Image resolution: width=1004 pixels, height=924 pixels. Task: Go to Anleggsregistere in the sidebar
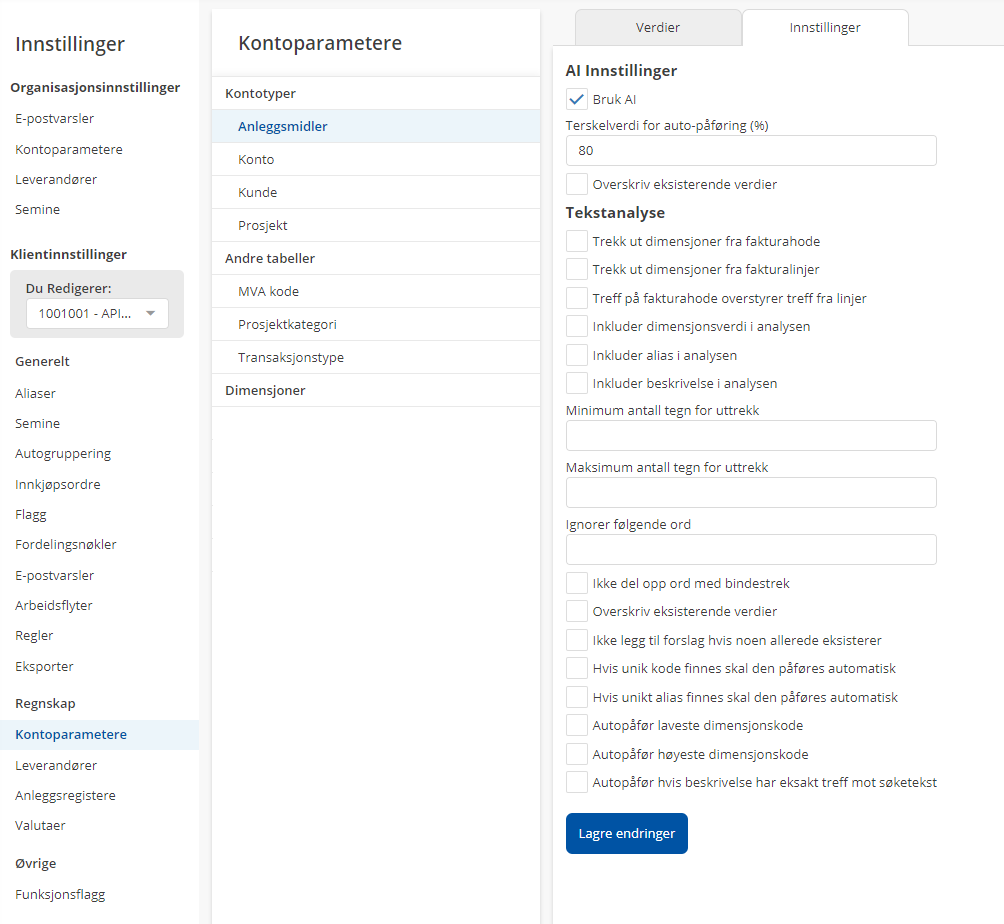[65, 796]
